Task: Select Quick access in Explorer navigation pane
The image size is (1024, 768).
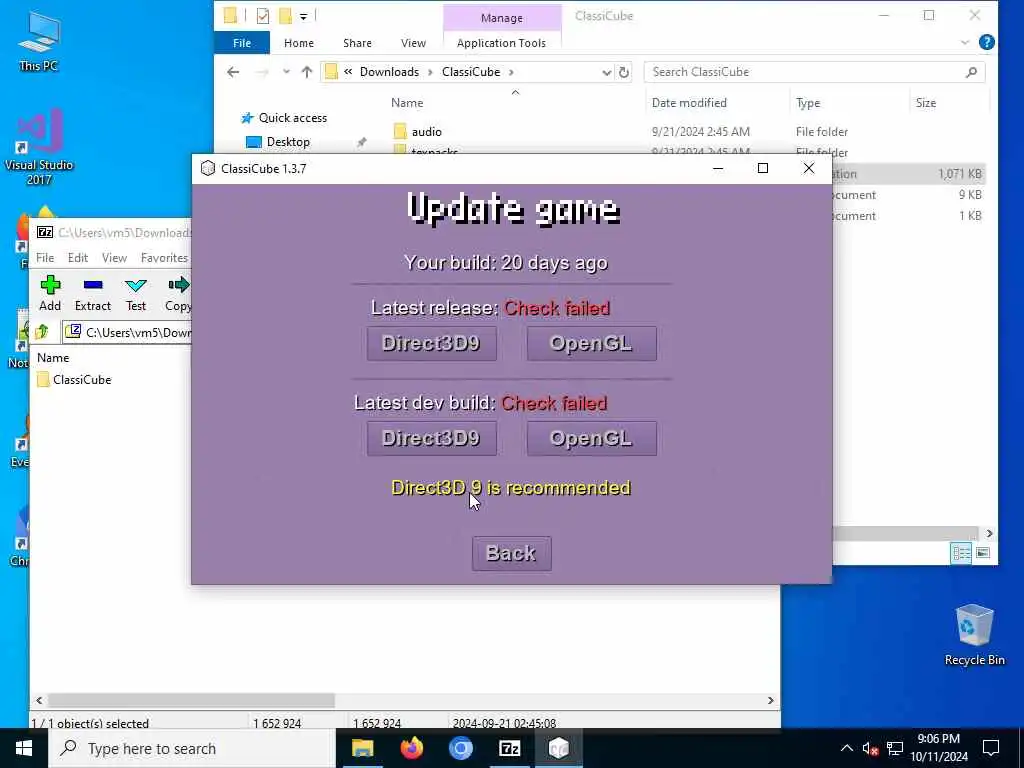Action: click(293, 118)
